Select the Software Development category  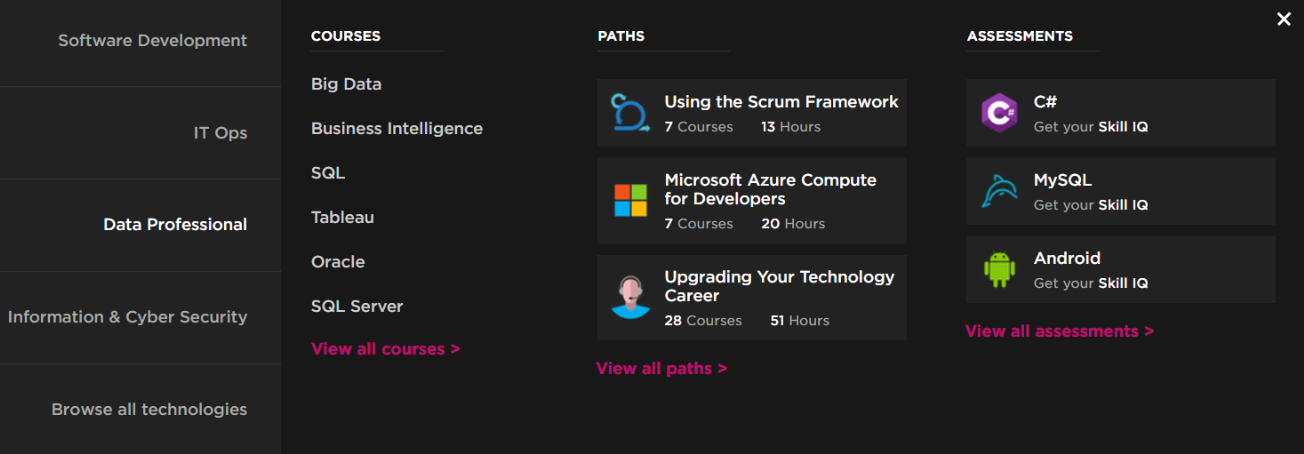(x=152, y=41)
